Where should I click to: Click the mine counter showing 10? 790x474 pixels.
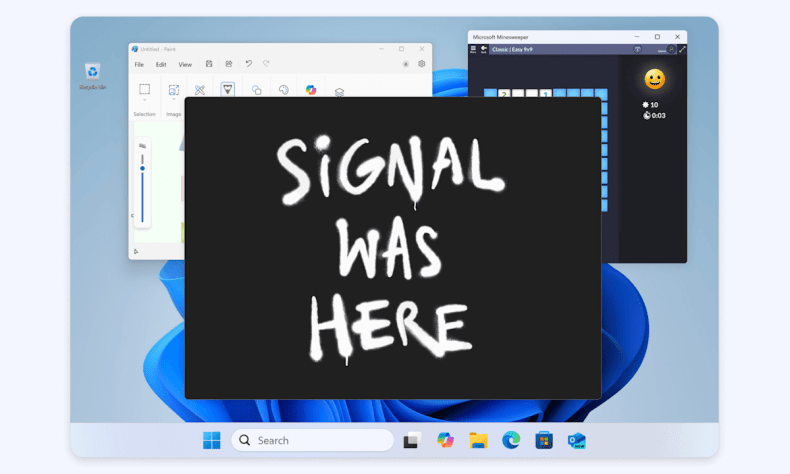pos(650,105)
